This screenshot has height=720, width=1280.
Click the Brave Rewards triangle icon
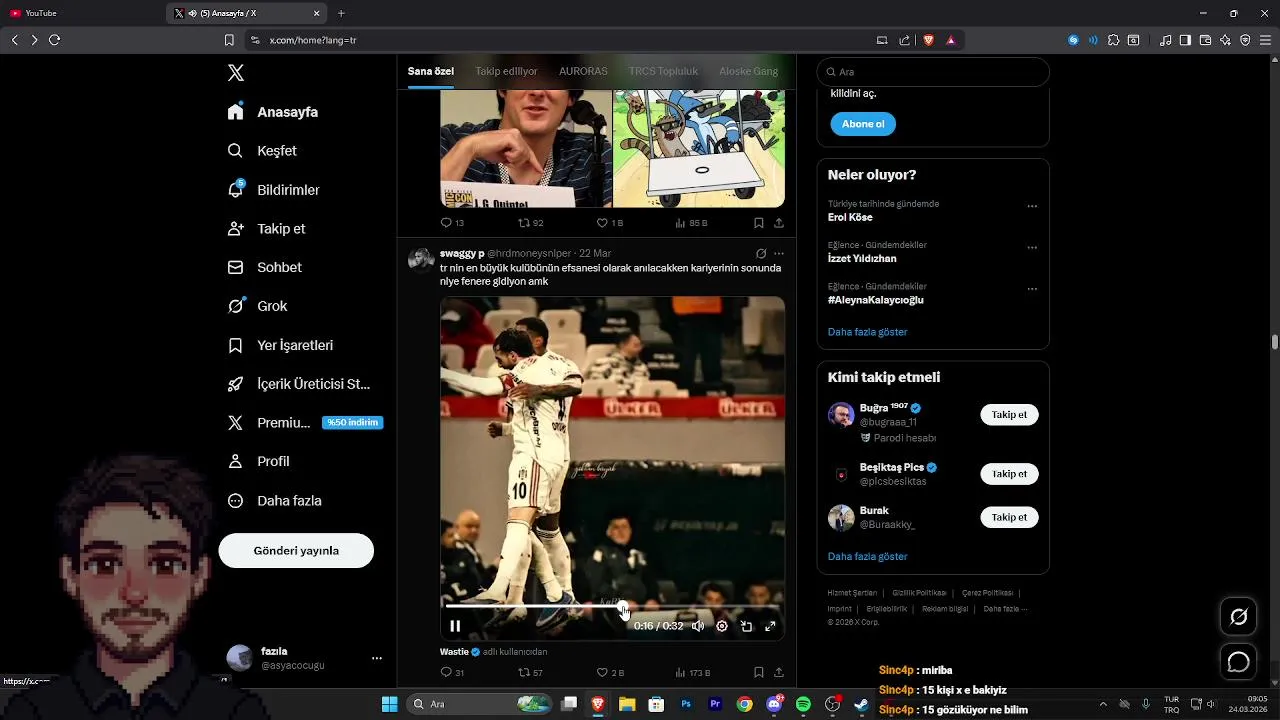951,40
